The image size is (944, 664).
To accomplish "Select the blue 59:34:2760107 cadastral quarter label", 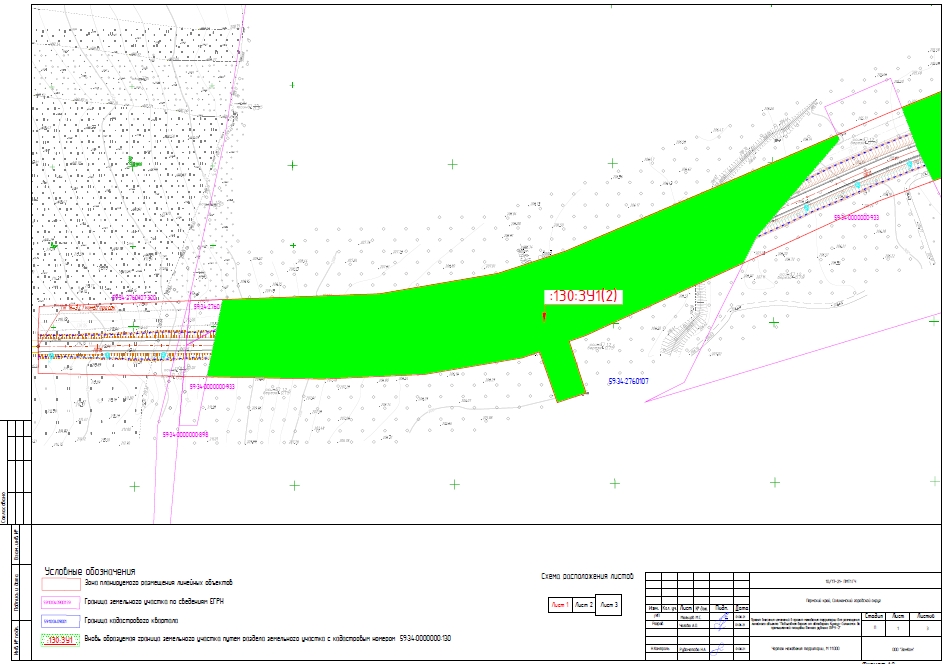I will pyautogui.click(x=628, y=382).
